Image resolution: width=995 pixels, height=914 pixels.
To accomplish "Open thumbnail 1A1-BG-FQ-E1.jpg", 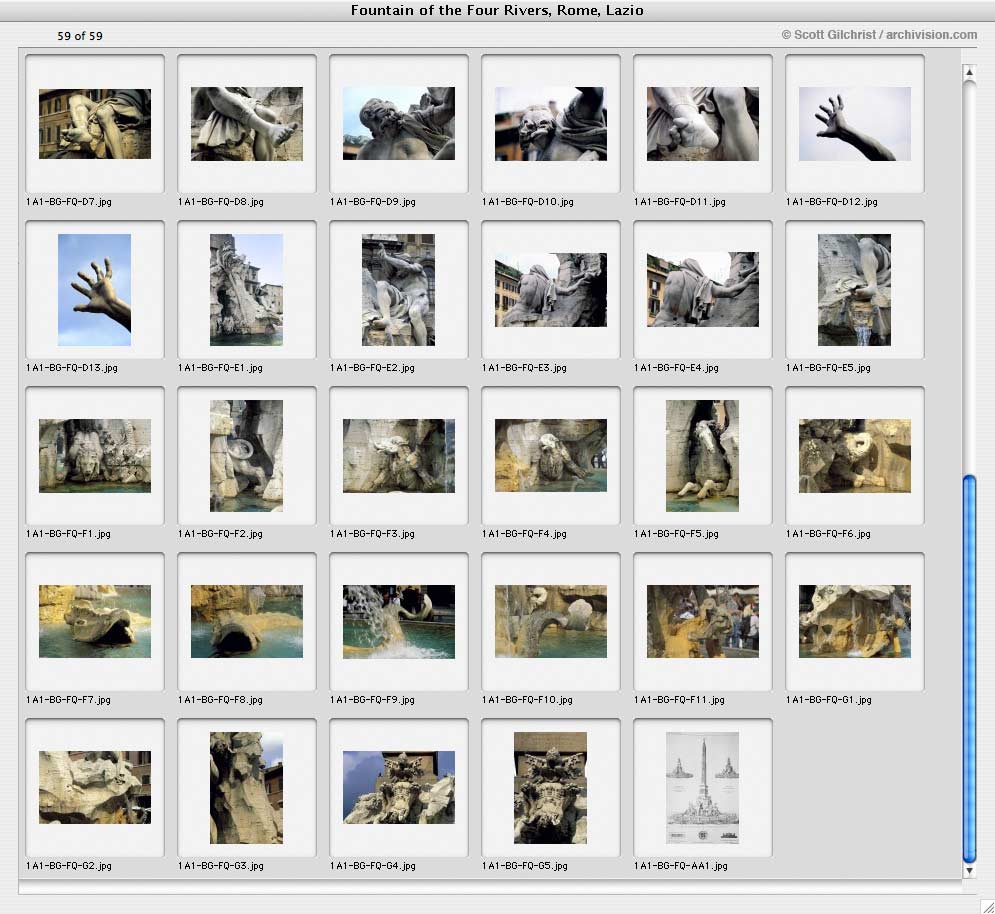I will pyautogui.click(x=246, y=290).
